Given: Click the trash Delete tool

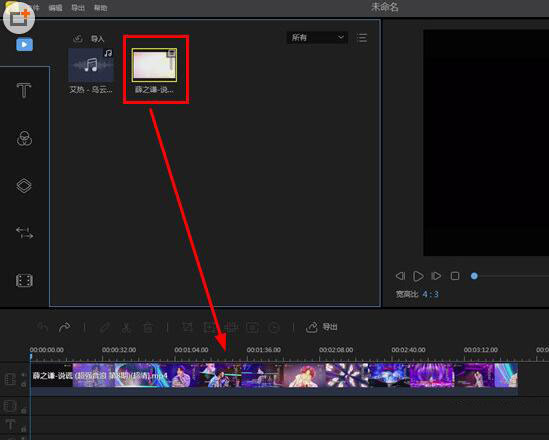Looking at the screenshot, I should [x=148, y=328].
